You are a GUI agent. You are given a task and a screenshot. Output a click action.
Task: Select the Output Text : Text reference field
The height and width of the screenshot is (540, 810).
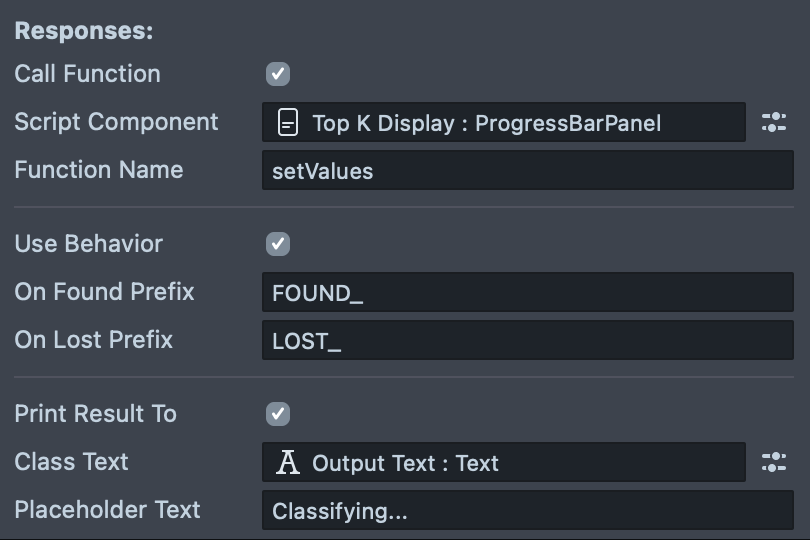coord(503,462)
